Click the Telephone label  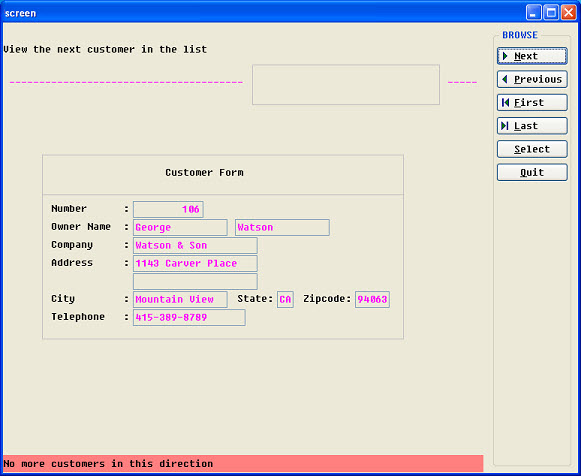click(78, 317)
